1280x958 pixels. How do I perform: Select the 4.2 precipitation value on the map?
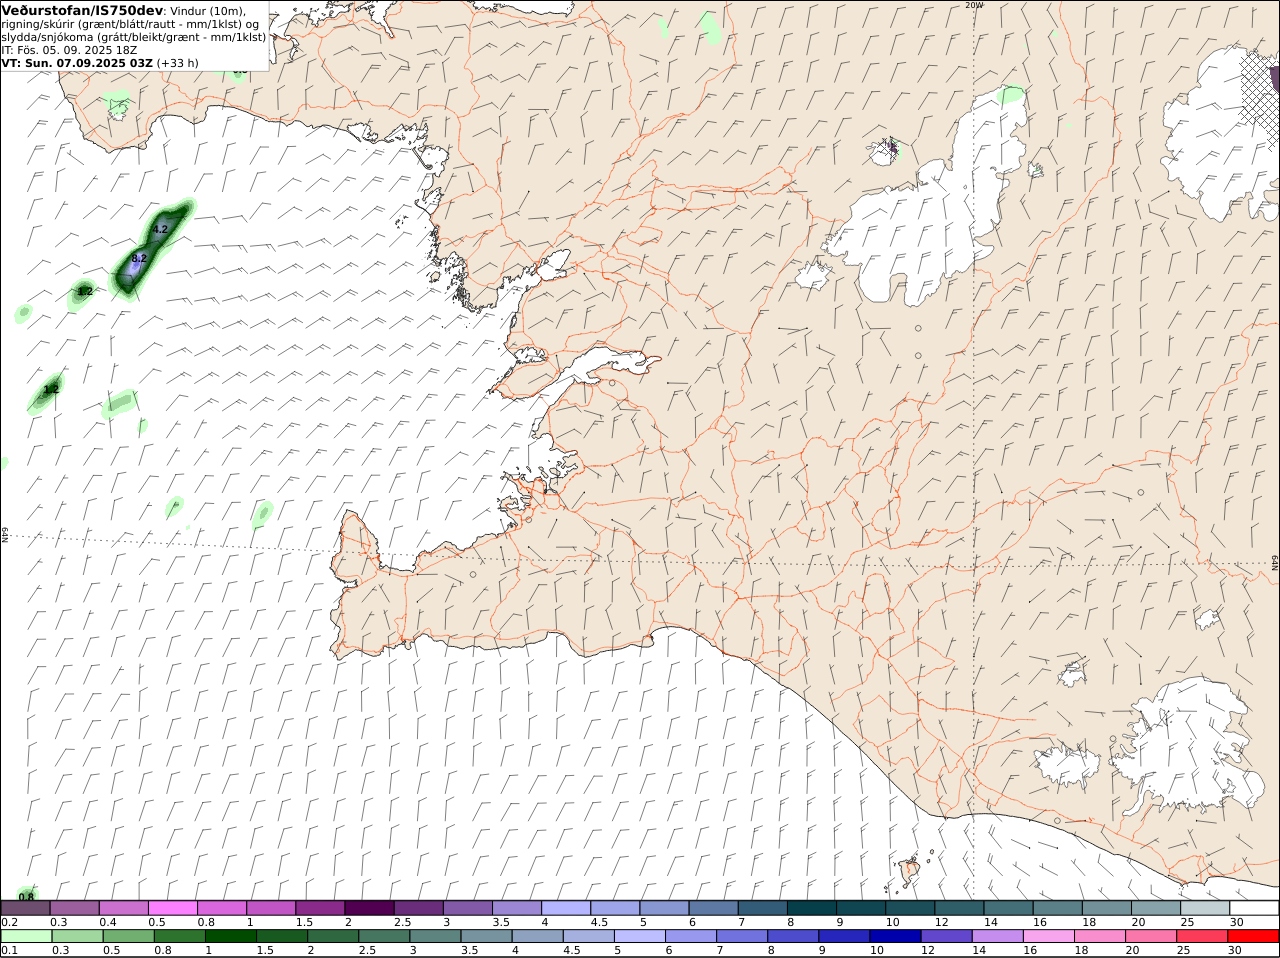160,229
